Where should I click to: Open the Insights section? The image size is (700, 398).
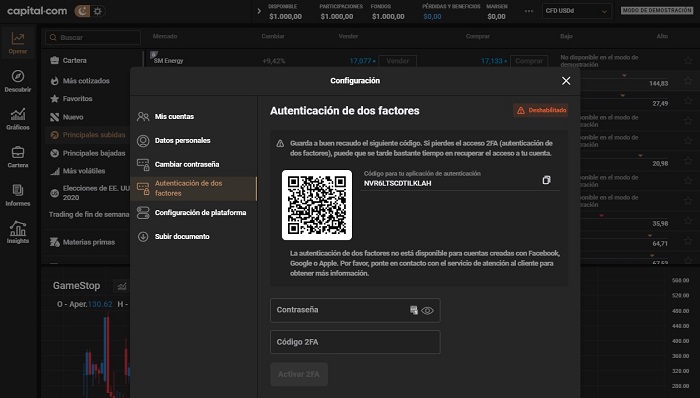(x=18, y=232)
